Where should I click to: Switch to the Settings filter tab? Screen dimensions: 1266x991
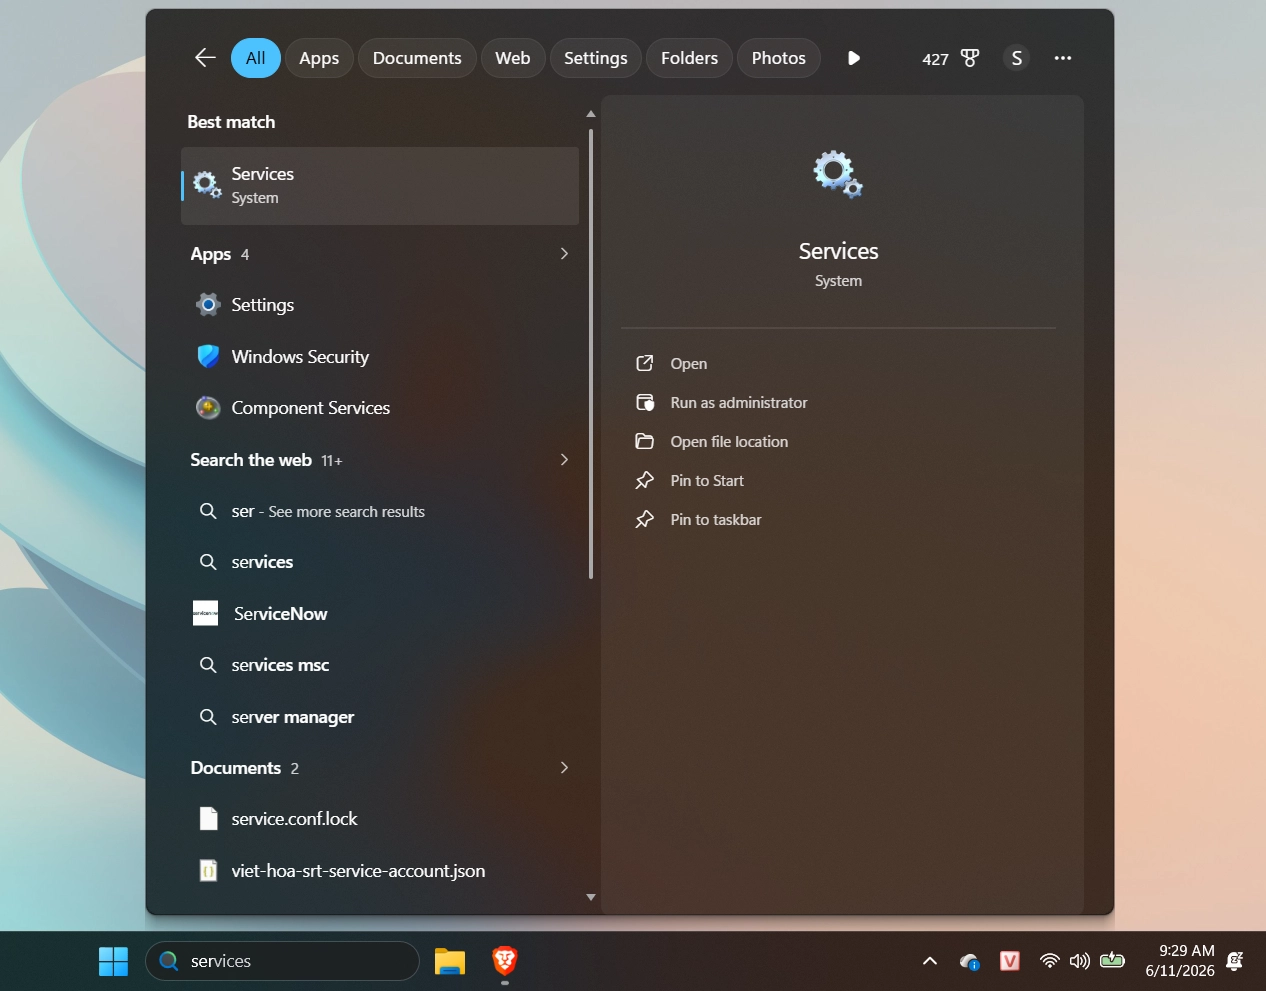[596, 58]
